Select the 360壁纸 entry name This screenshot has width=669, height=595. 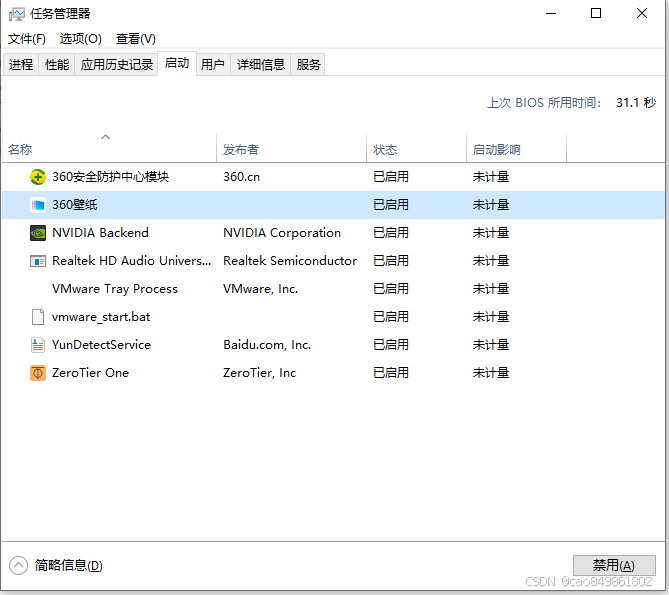click(x=75, y=205)
